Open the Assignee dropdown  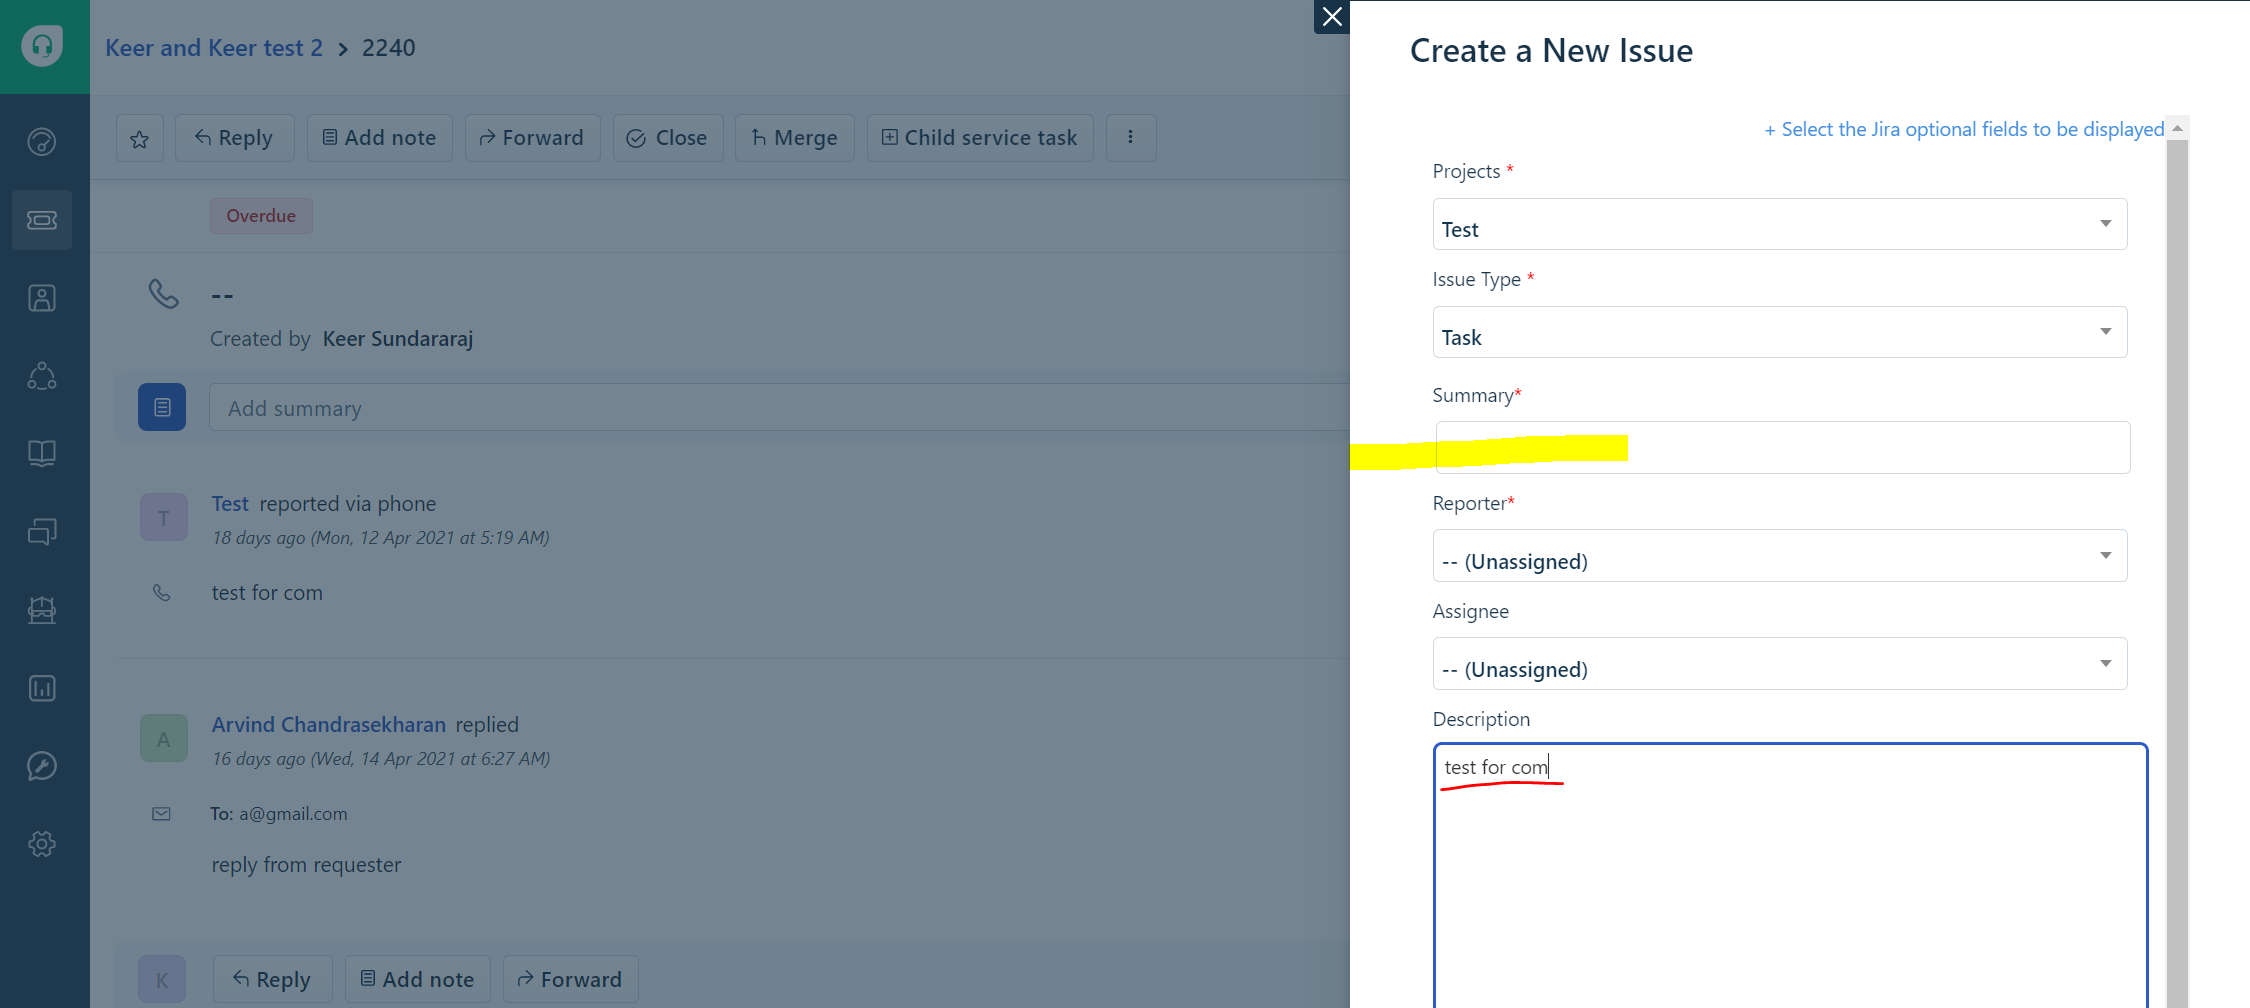(x=1780, y=664)
